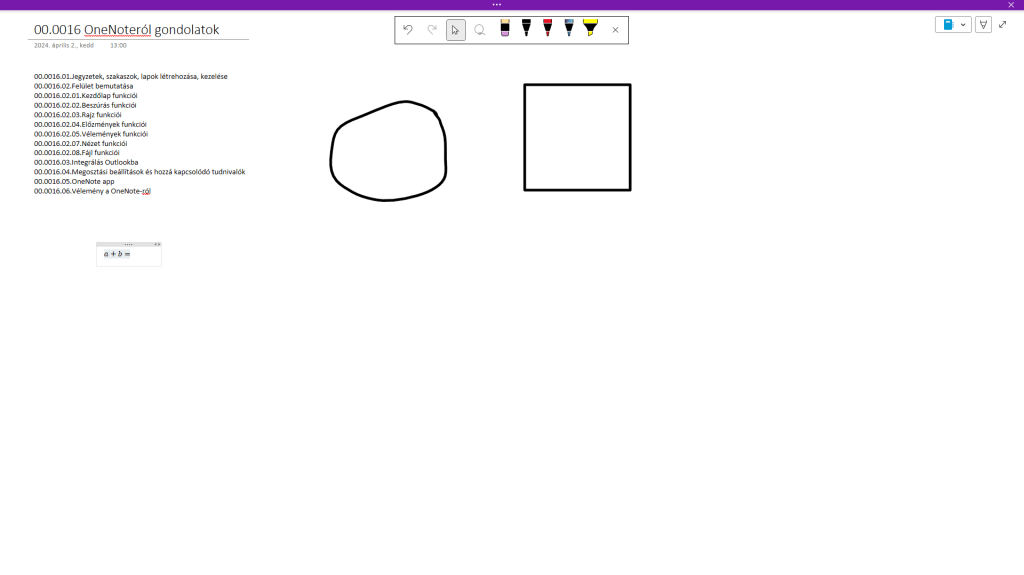Click the page title '00.0016 OneNoteról gondolatok'
Image resolution: width=1024 pixels, height=575 pixels.
click(x=126, y=30)
